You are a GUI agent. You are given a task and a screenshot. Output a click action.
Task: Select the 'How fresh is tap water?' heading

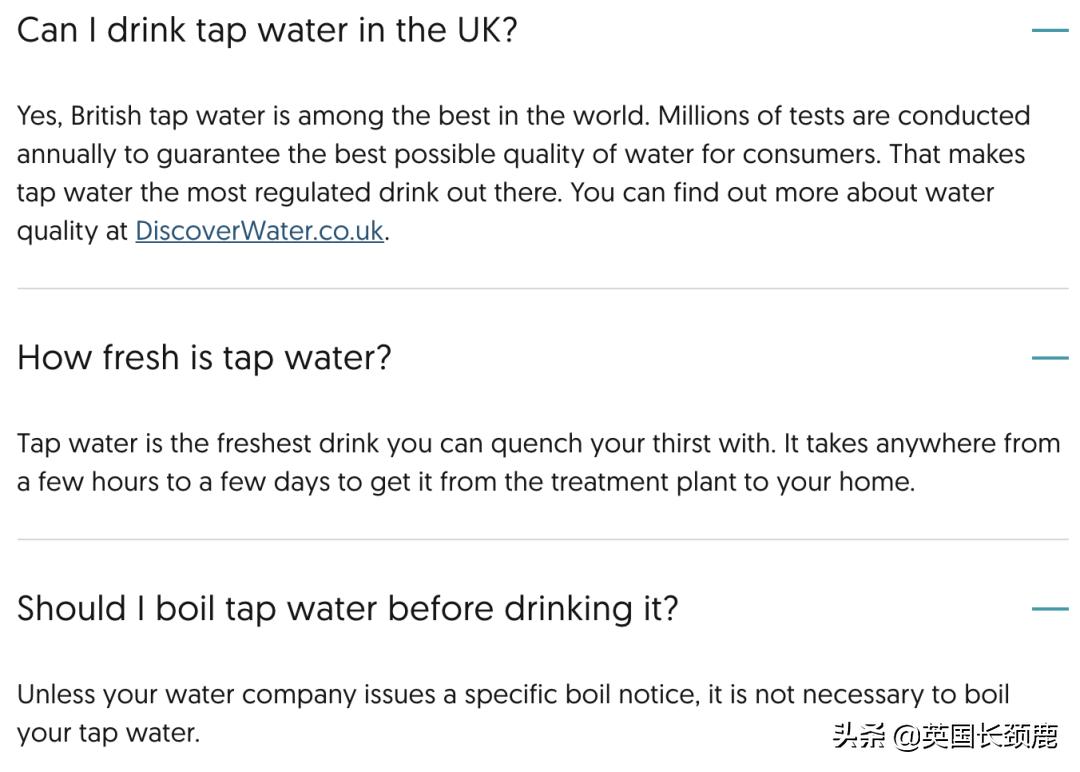(x=204, y=357)
